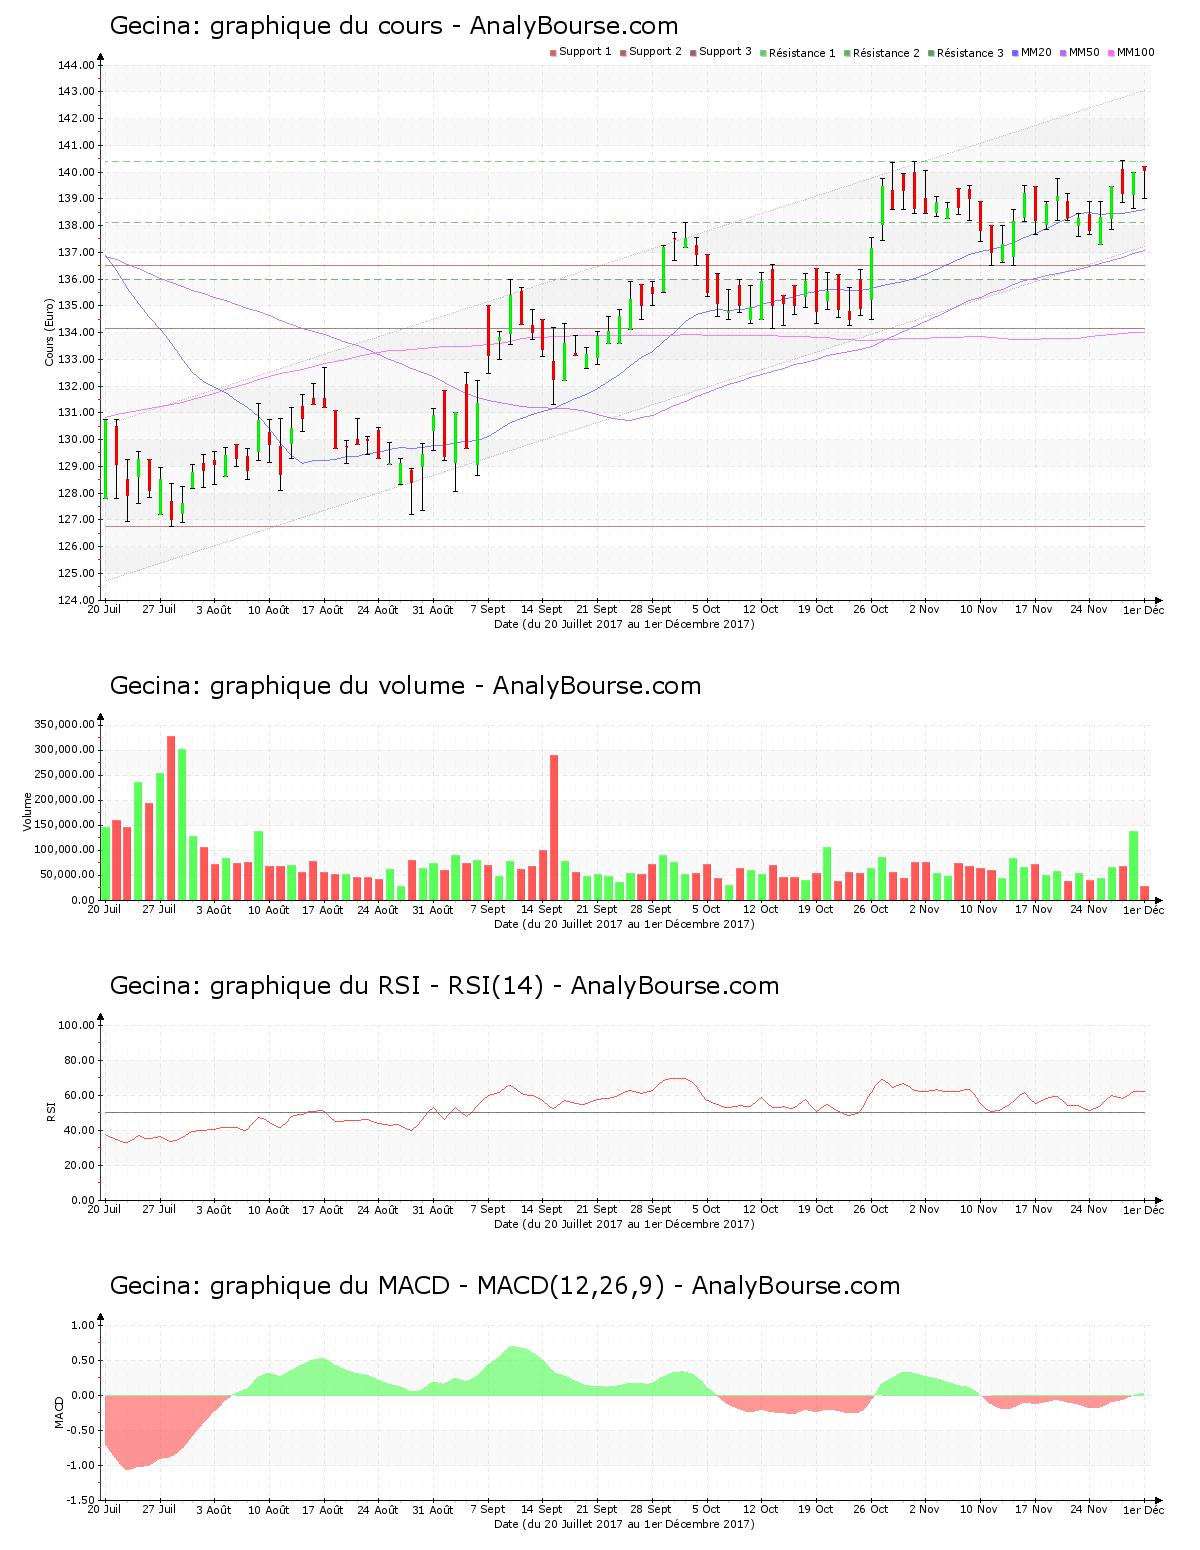Click the date range caption under MACD chart
1200x1550 pixels.
[x=624, y=1524]
